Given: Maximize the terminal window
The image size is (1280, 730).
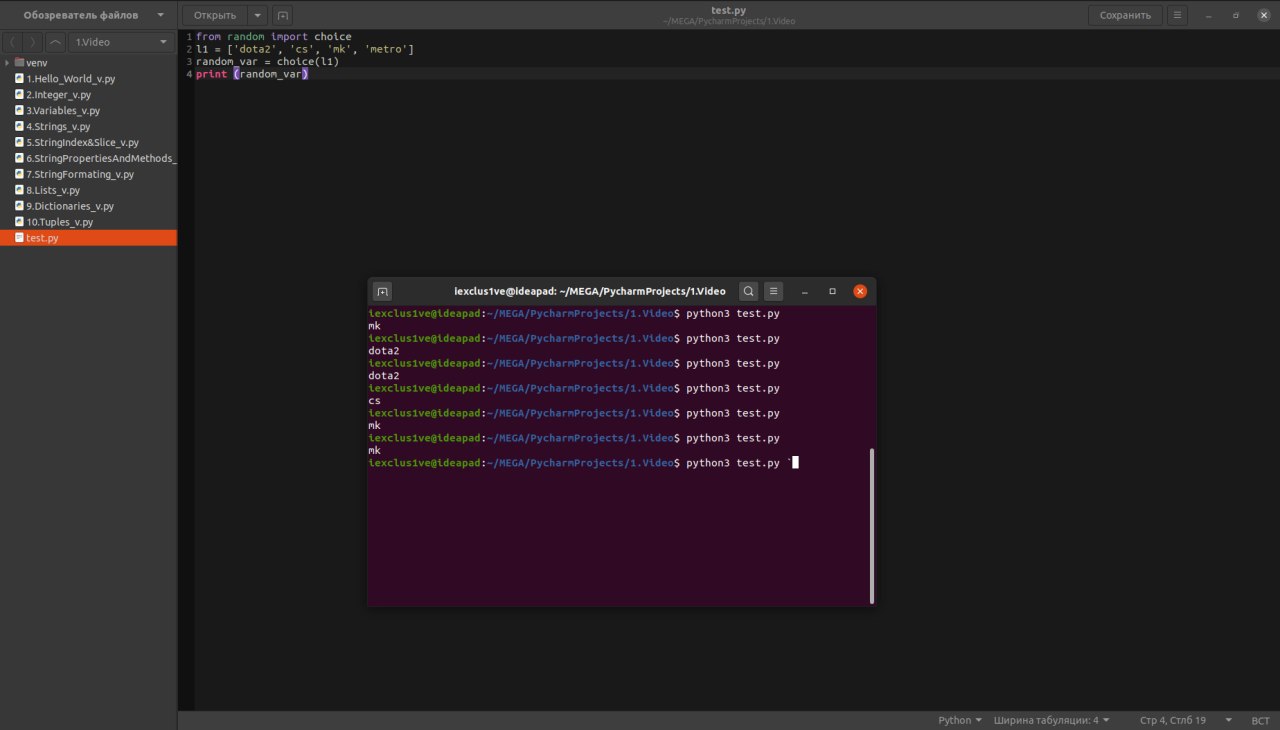Looking at the screenshot, I should coord(832,291).
